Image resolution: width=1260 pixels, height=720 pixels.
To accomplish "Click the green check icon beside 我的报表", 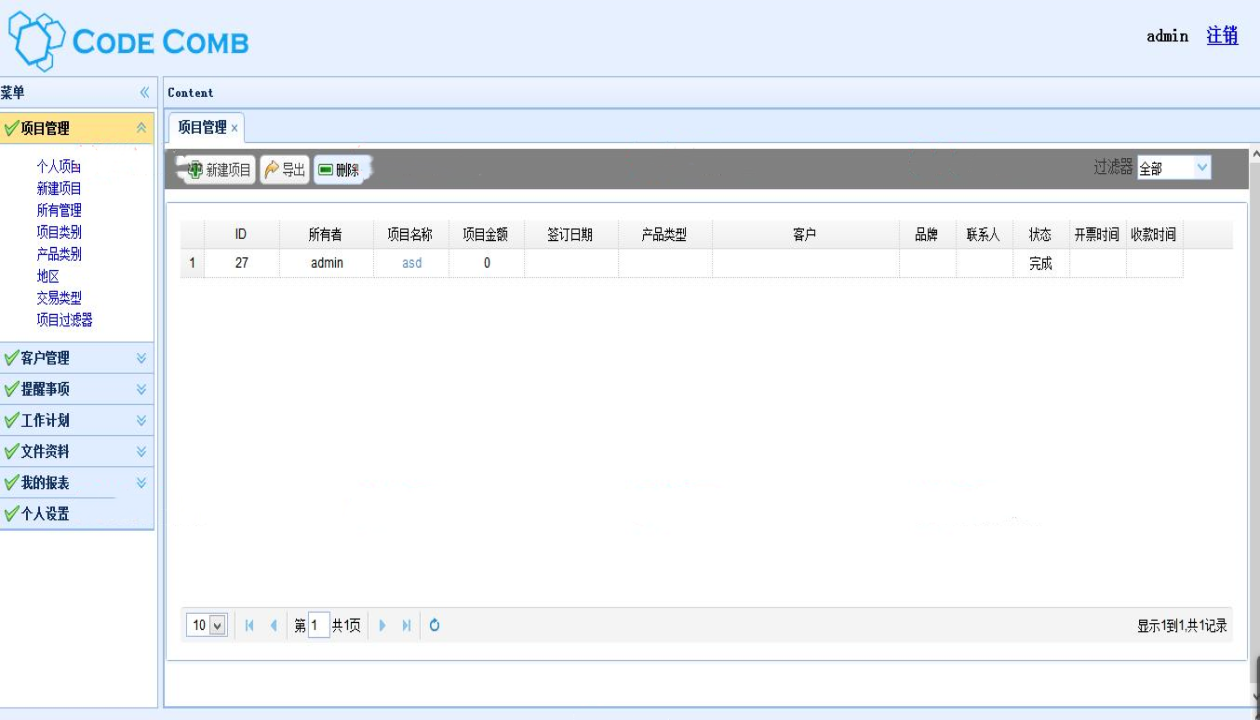I will (x=11, y=482).
